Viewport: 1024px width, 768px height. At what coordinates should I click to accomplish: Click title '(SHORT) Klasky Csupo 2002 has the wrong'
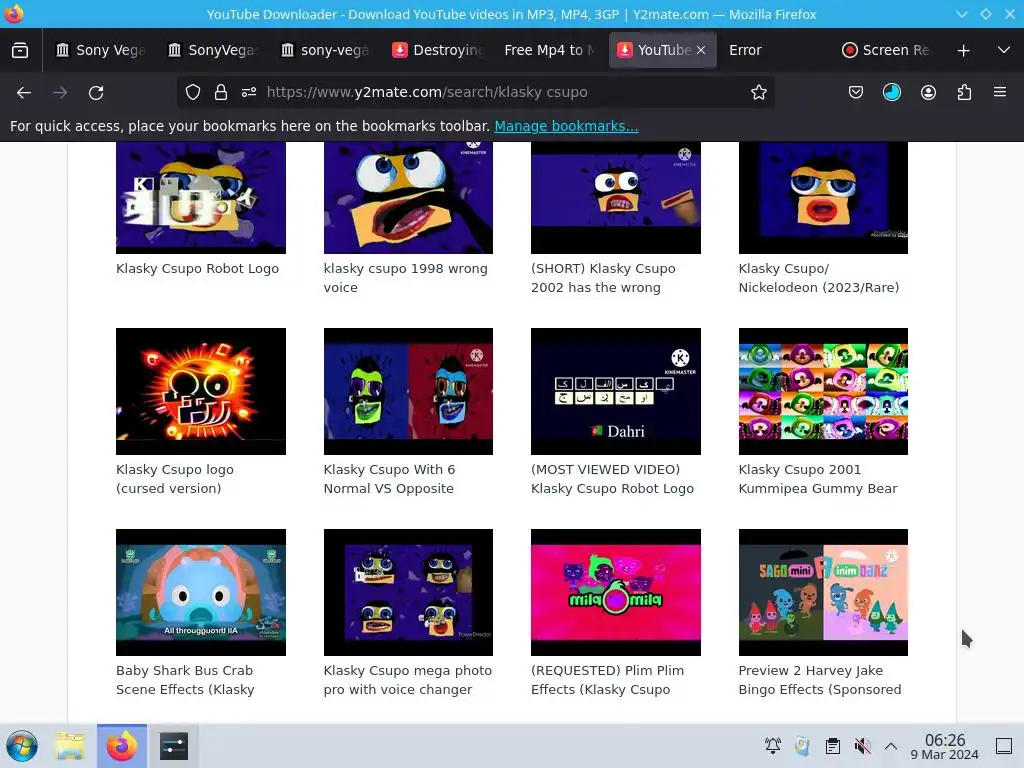pyautogui.click(x=603, y=278)
